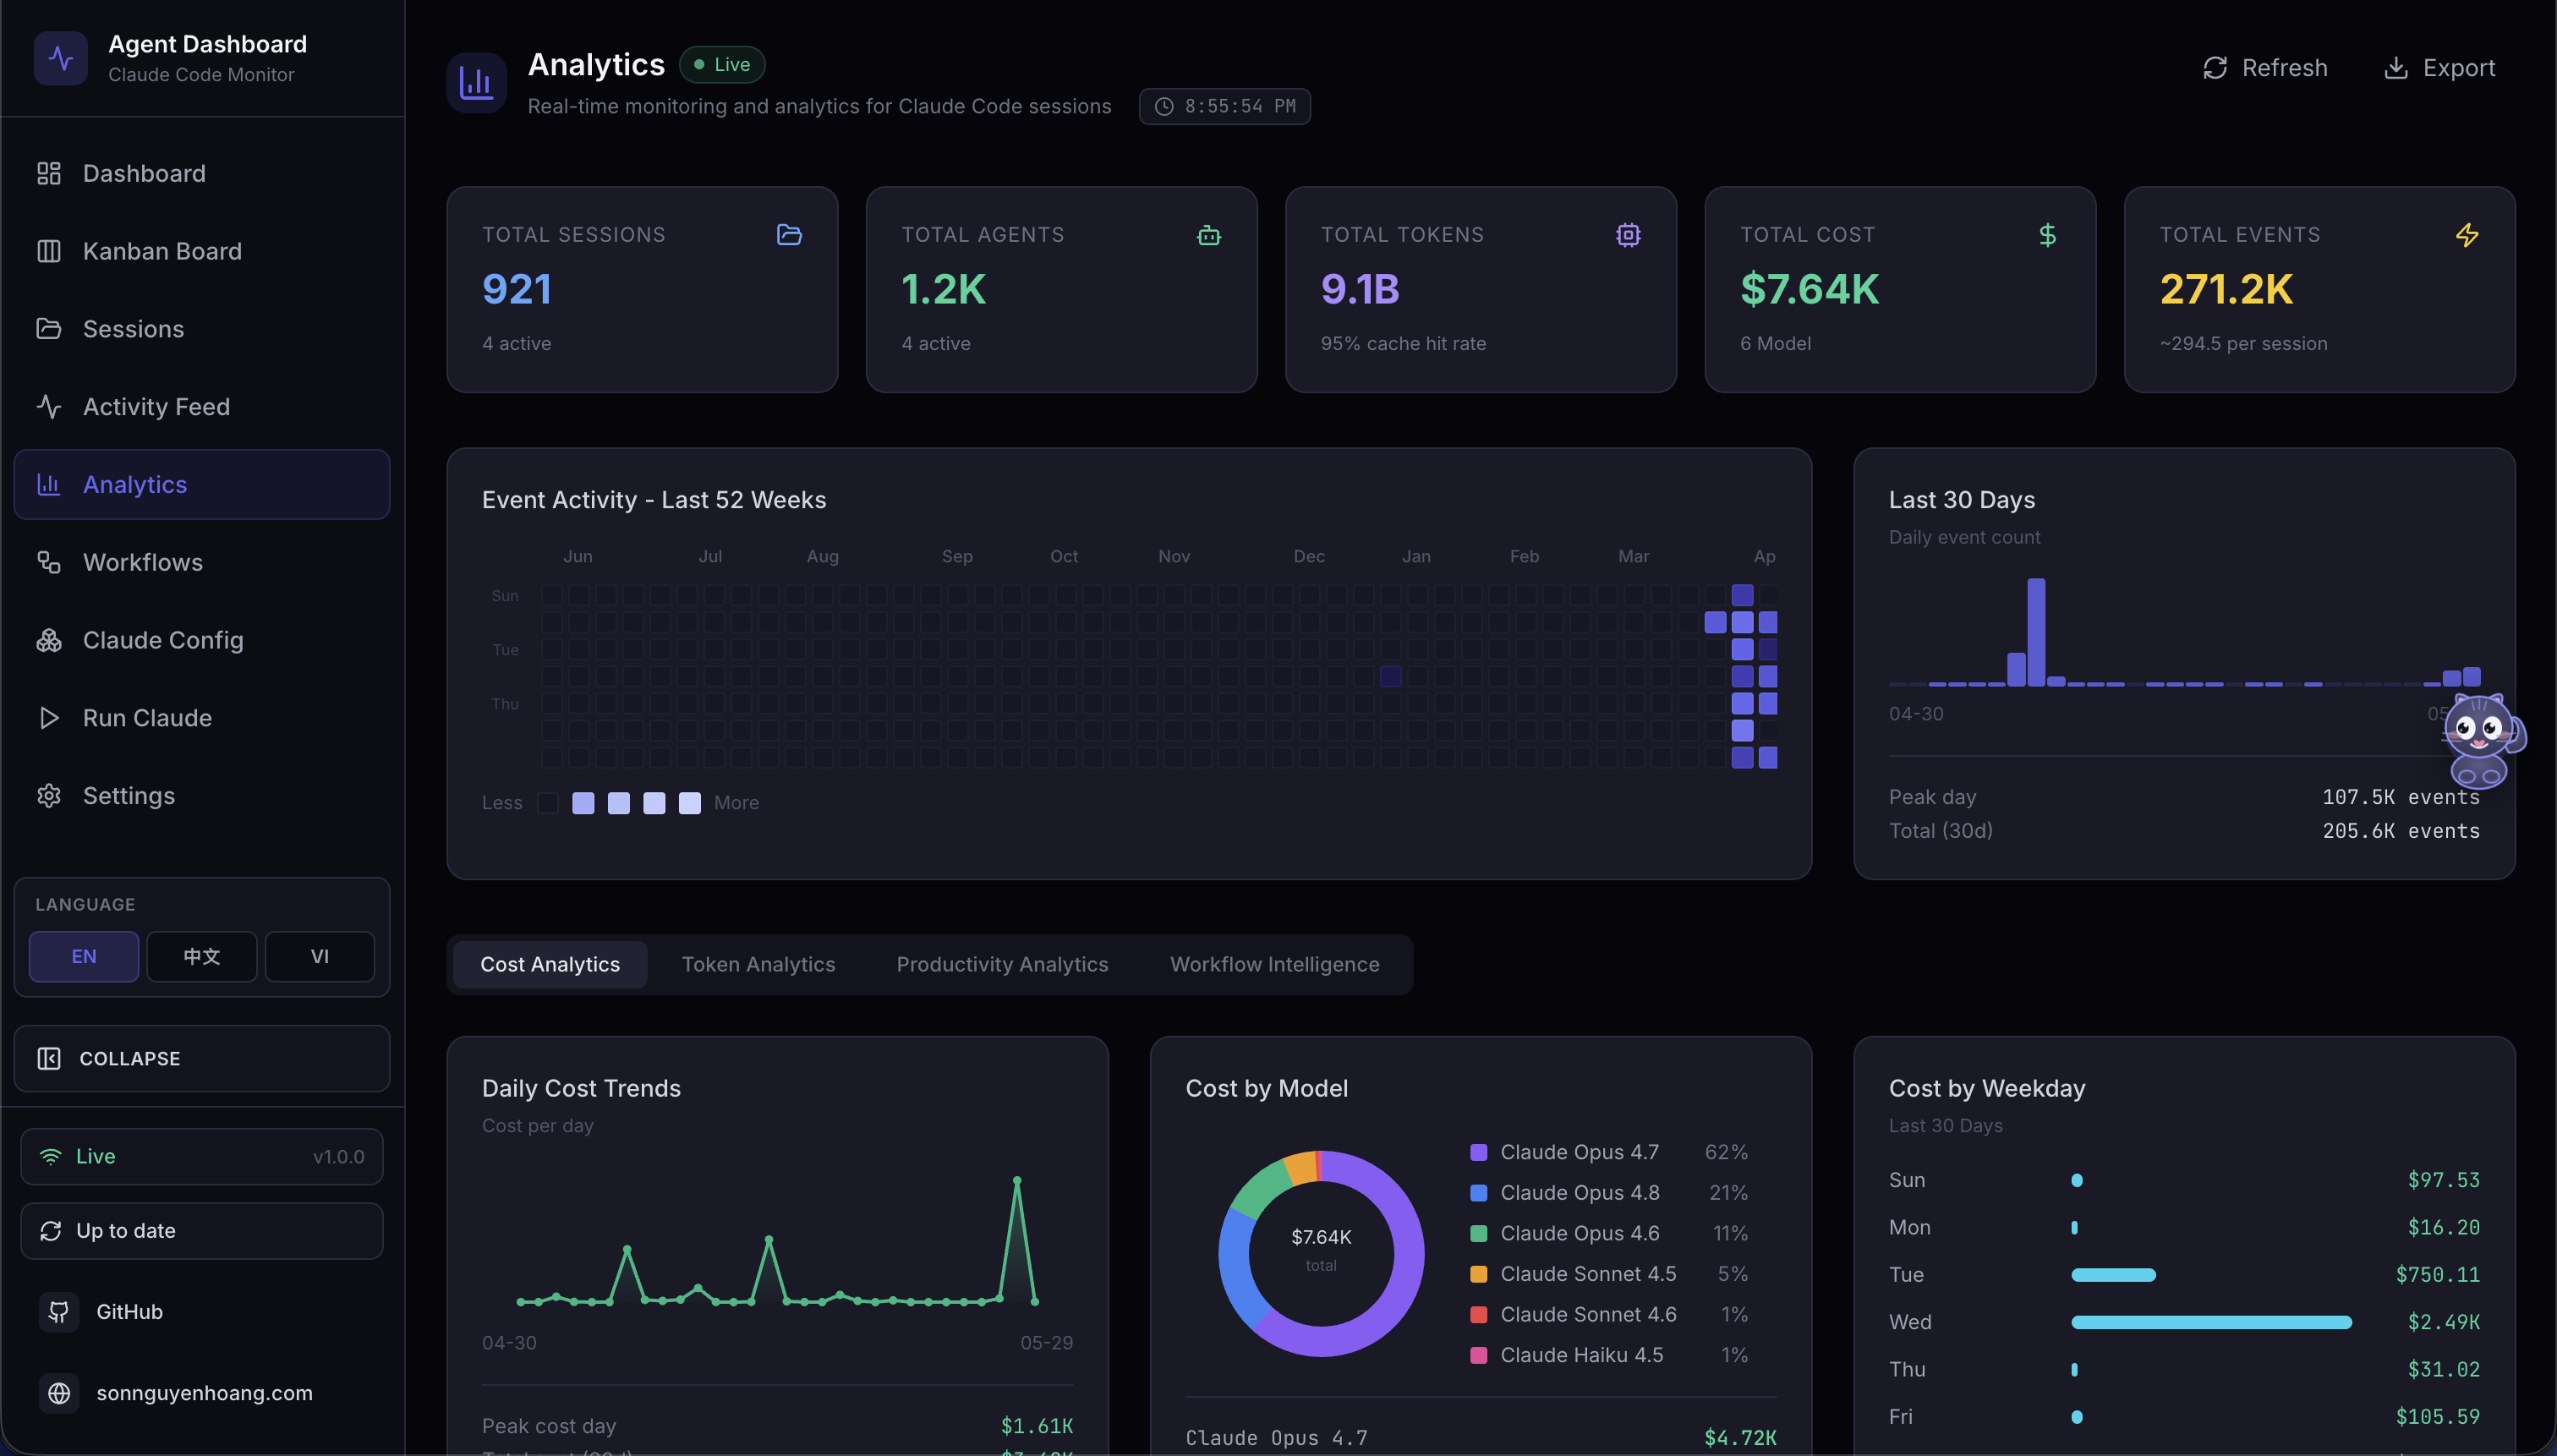
Task: Open Run Claude page
Action: coord(202,718)
